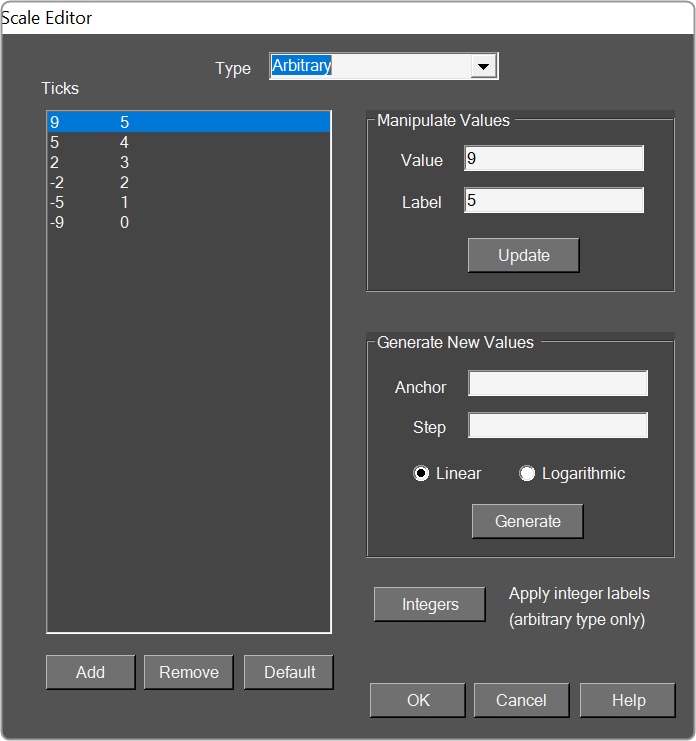The height and width of the screenshot is (741, 696).
Task: Select tick row -5 with label 1
Action: 189,202
